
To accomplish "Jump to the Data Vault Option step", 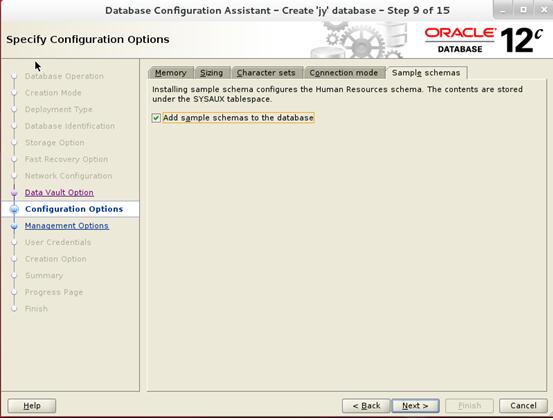I will pos(59,193).
